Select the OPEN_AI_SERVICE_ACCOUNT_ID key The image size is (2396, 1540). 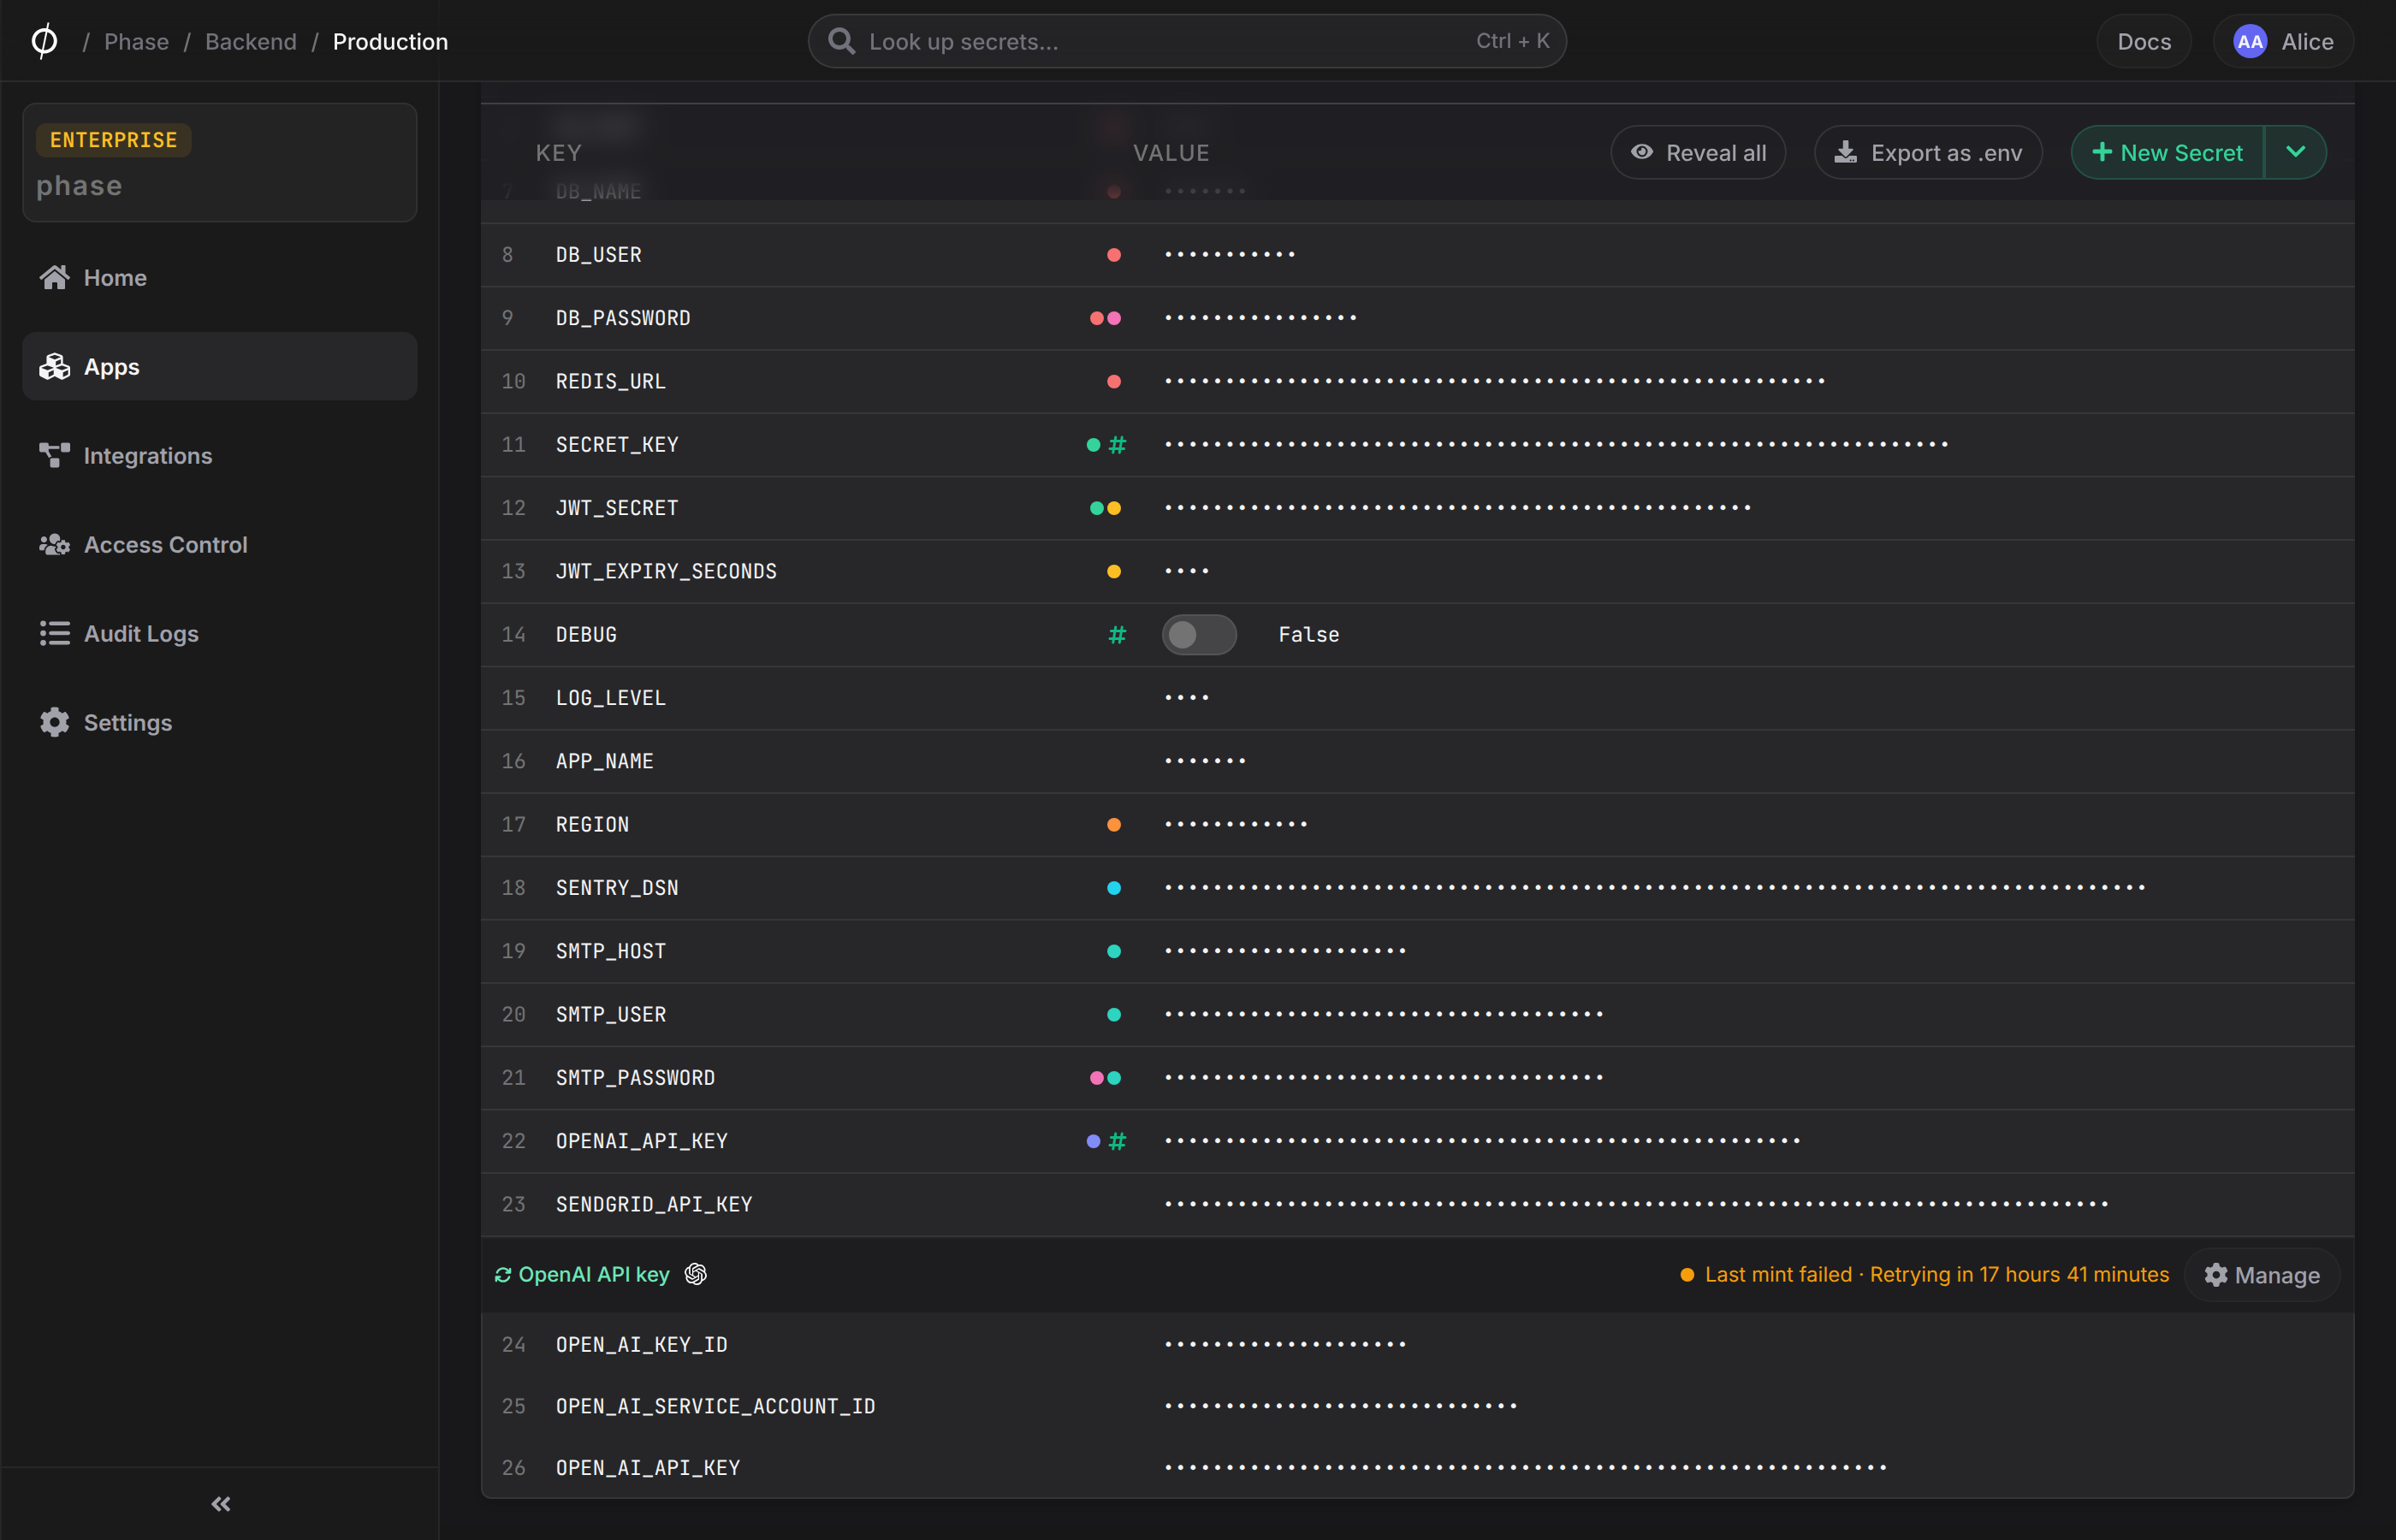715,1405
